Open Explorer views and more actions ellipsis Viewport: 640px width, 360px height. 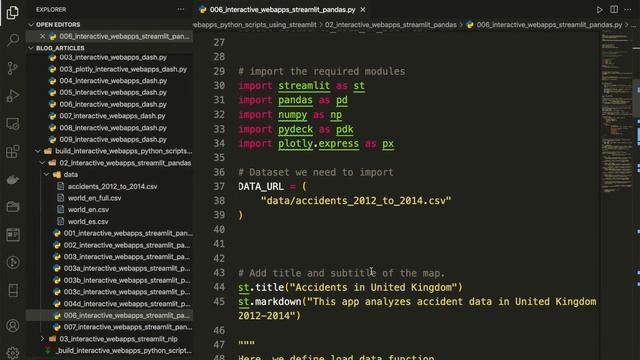[x=180, y=9]
